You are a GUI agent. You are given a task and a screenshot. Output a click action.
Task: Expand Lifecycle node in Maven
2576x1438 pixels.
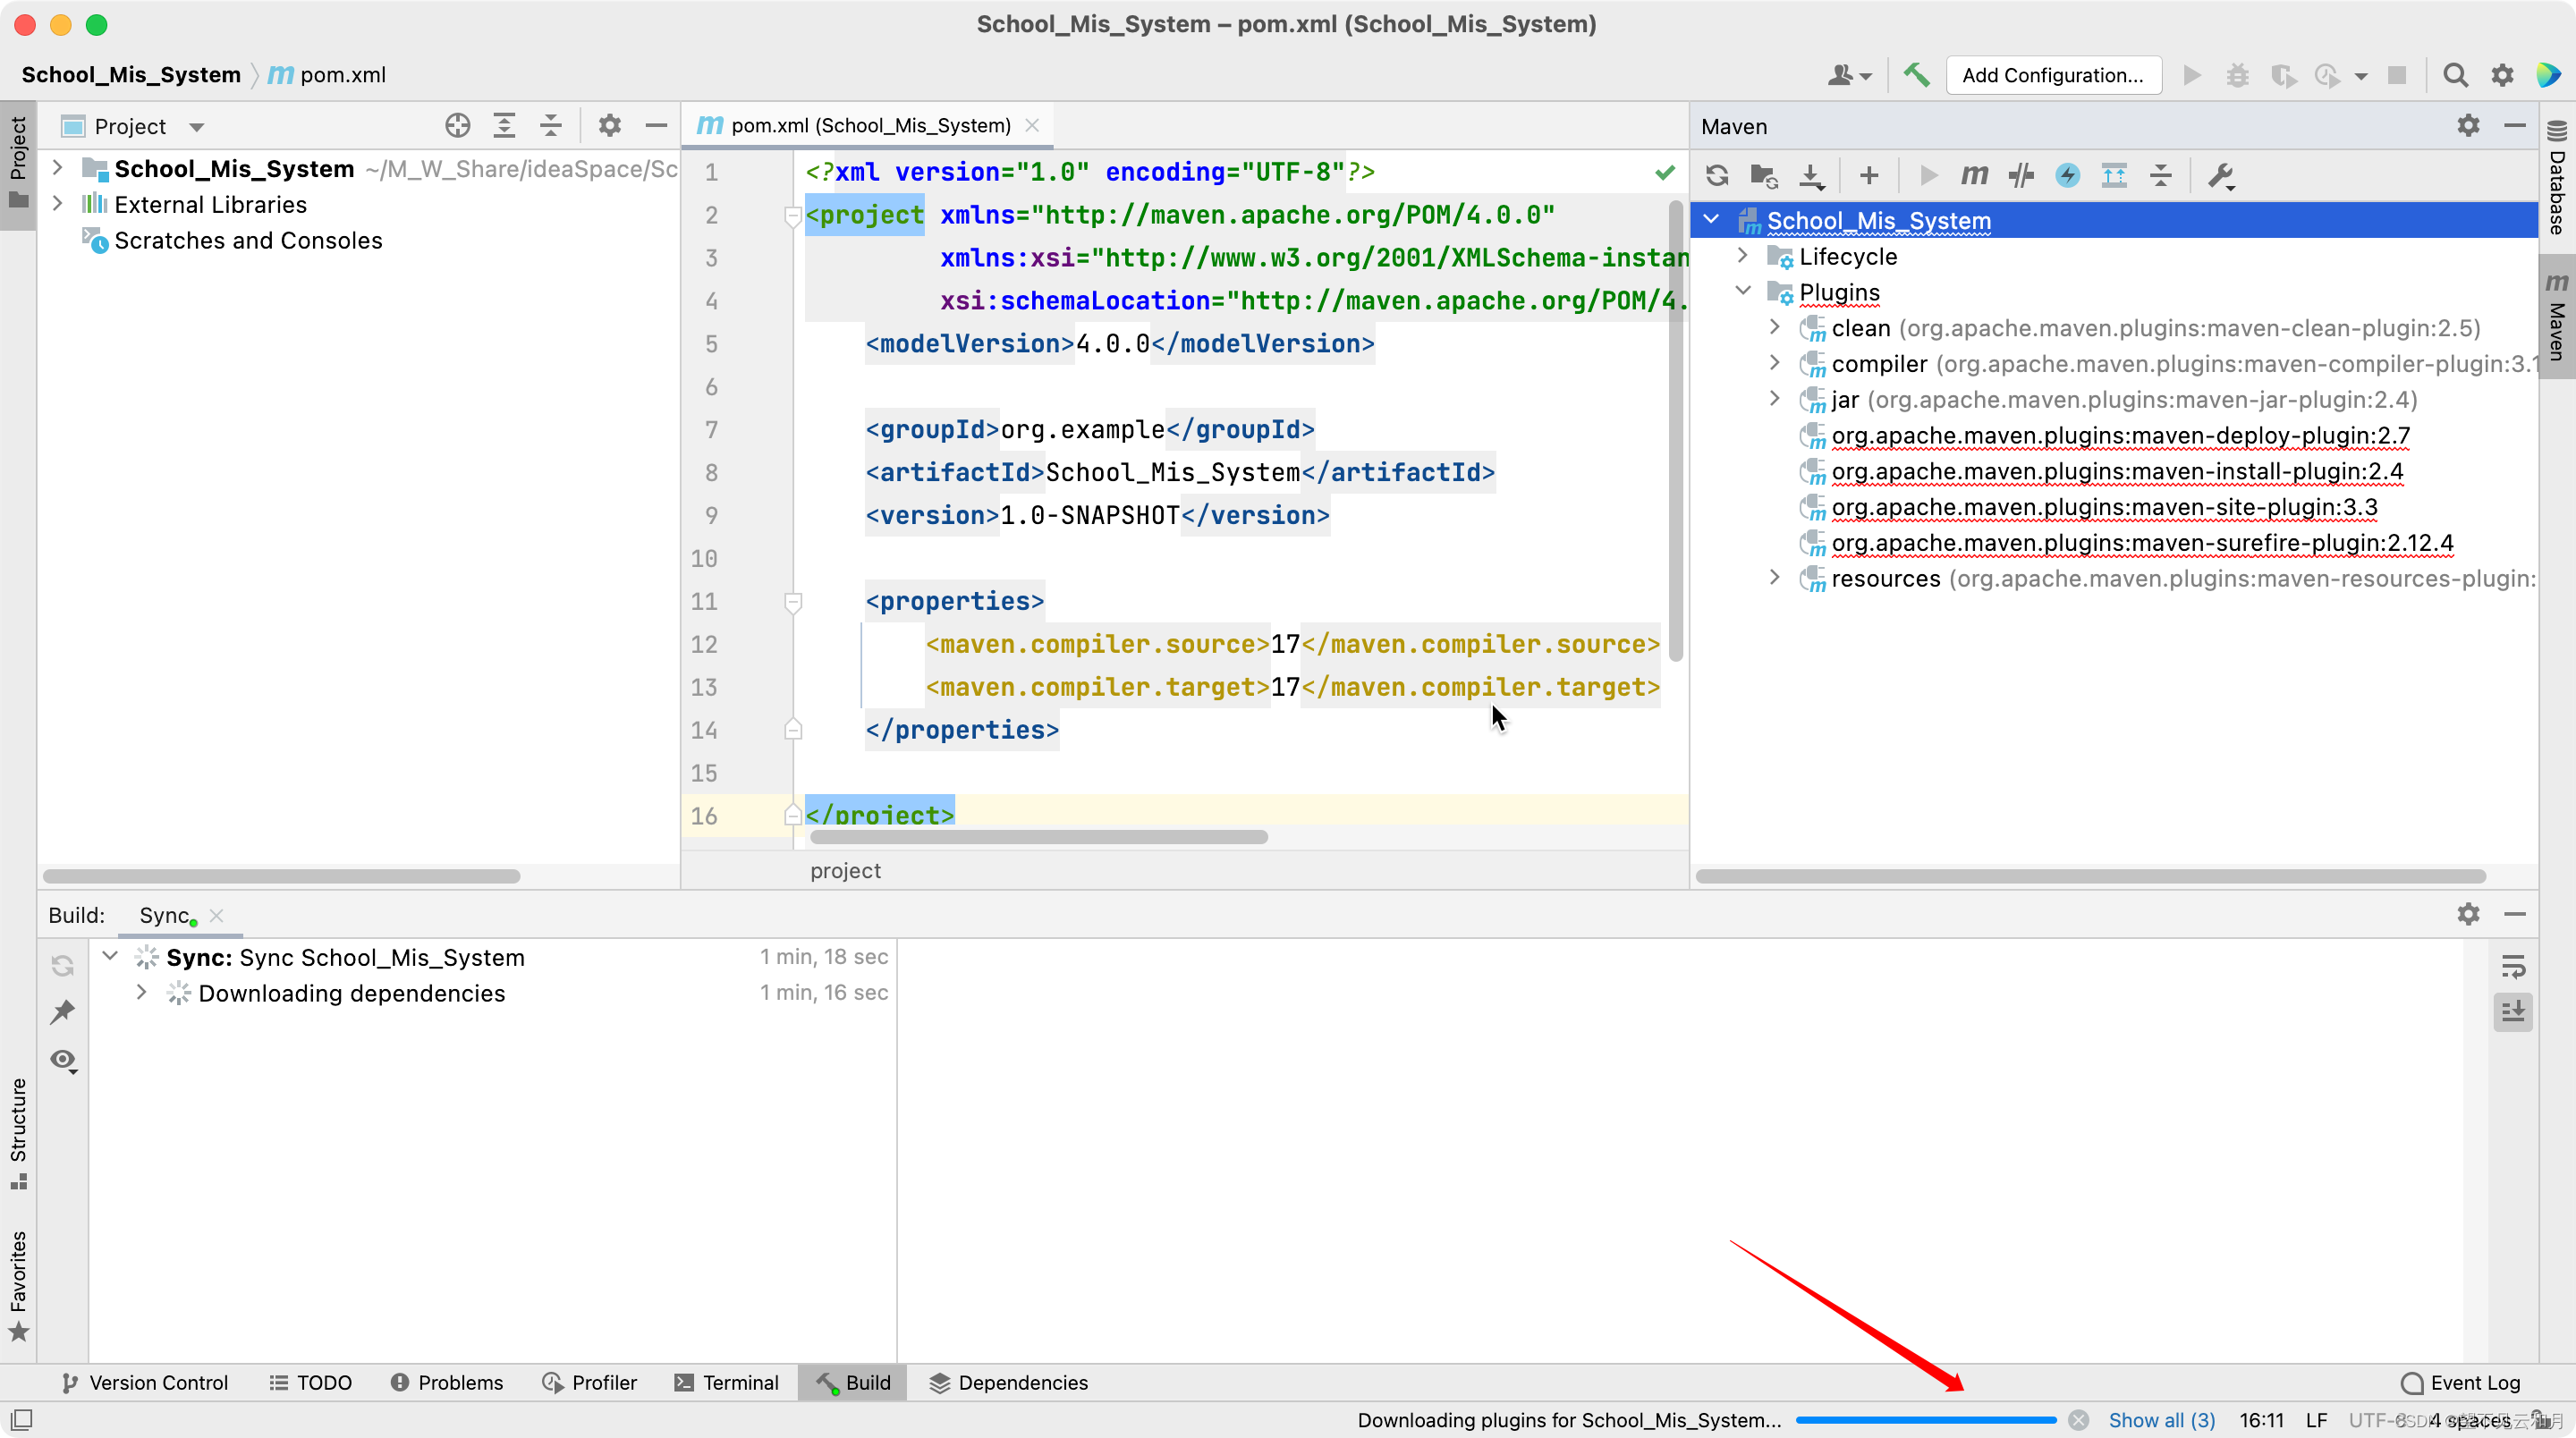pyautogui.click(x=1743, y=255)
